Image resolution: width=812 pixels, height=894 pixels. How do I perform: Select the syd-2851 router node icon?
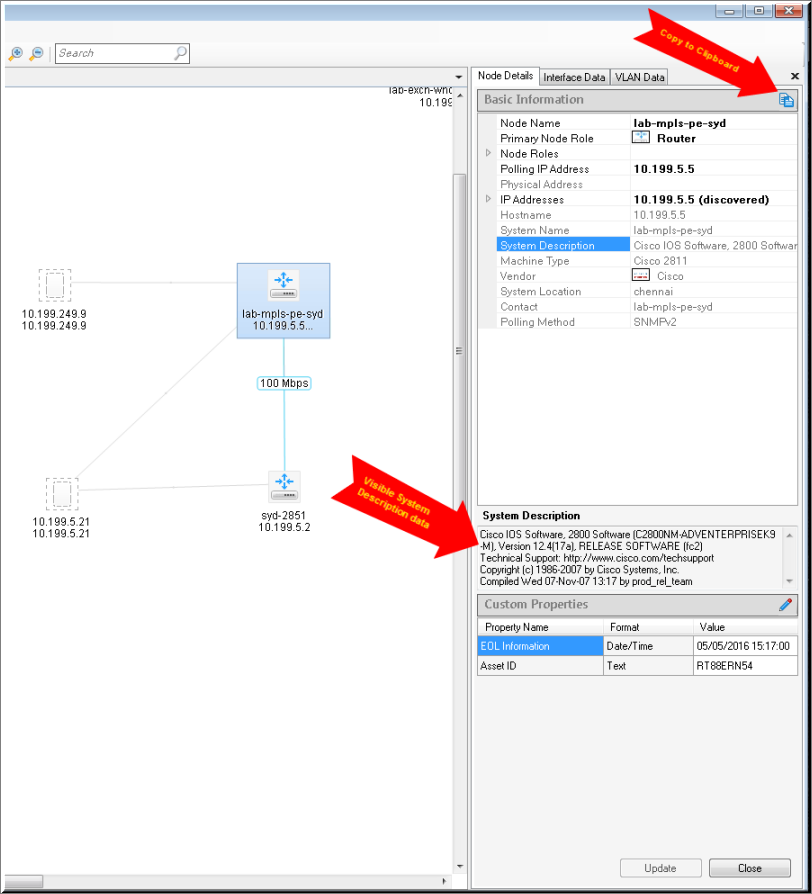[284, 486]
